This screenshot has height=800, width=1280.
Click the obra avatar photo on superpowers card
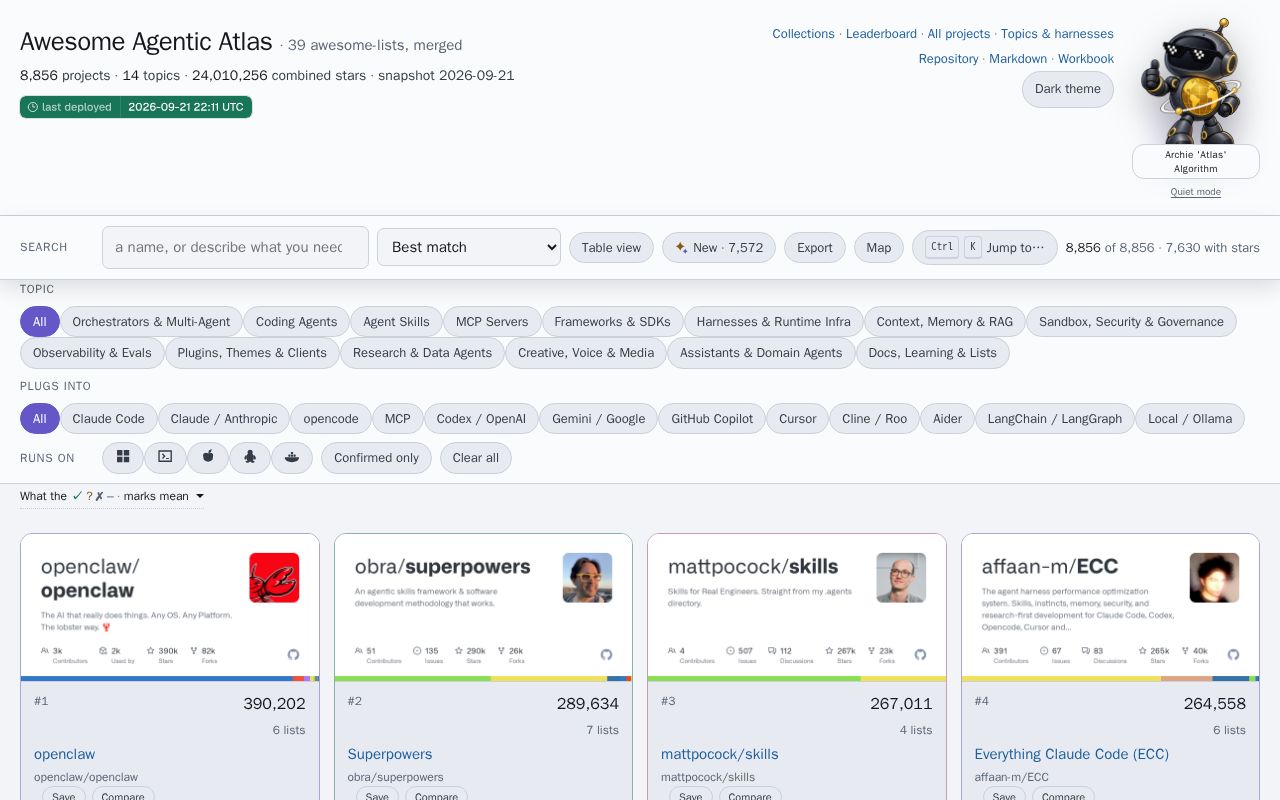coord(587,578)
